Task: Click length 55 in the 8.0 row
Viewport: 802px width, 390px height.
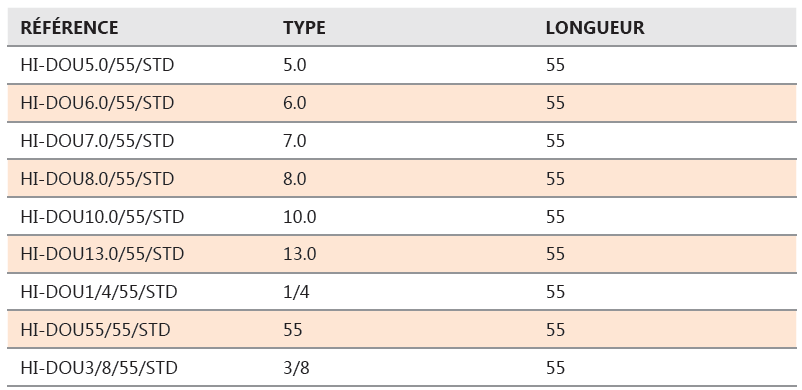Action: [x=555, y=179]
